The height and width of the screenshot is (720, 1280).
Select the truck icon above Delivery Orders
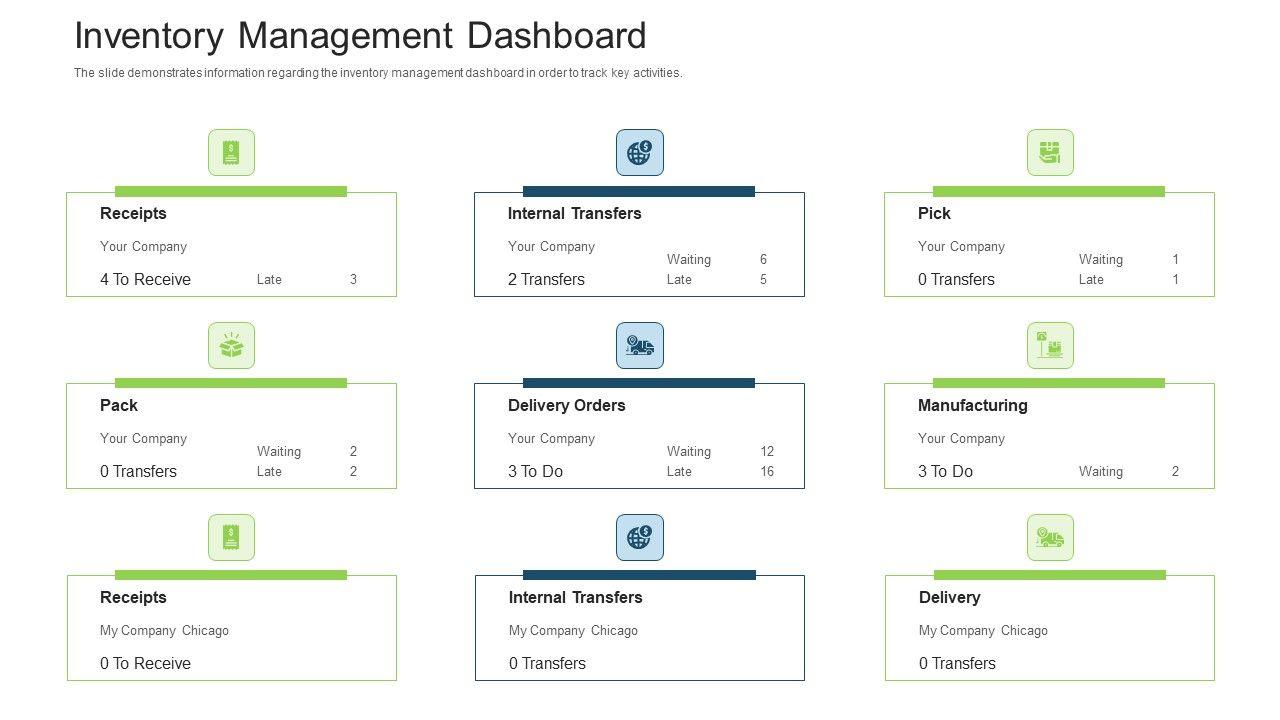pyautogui.click(x=639, y=346)
